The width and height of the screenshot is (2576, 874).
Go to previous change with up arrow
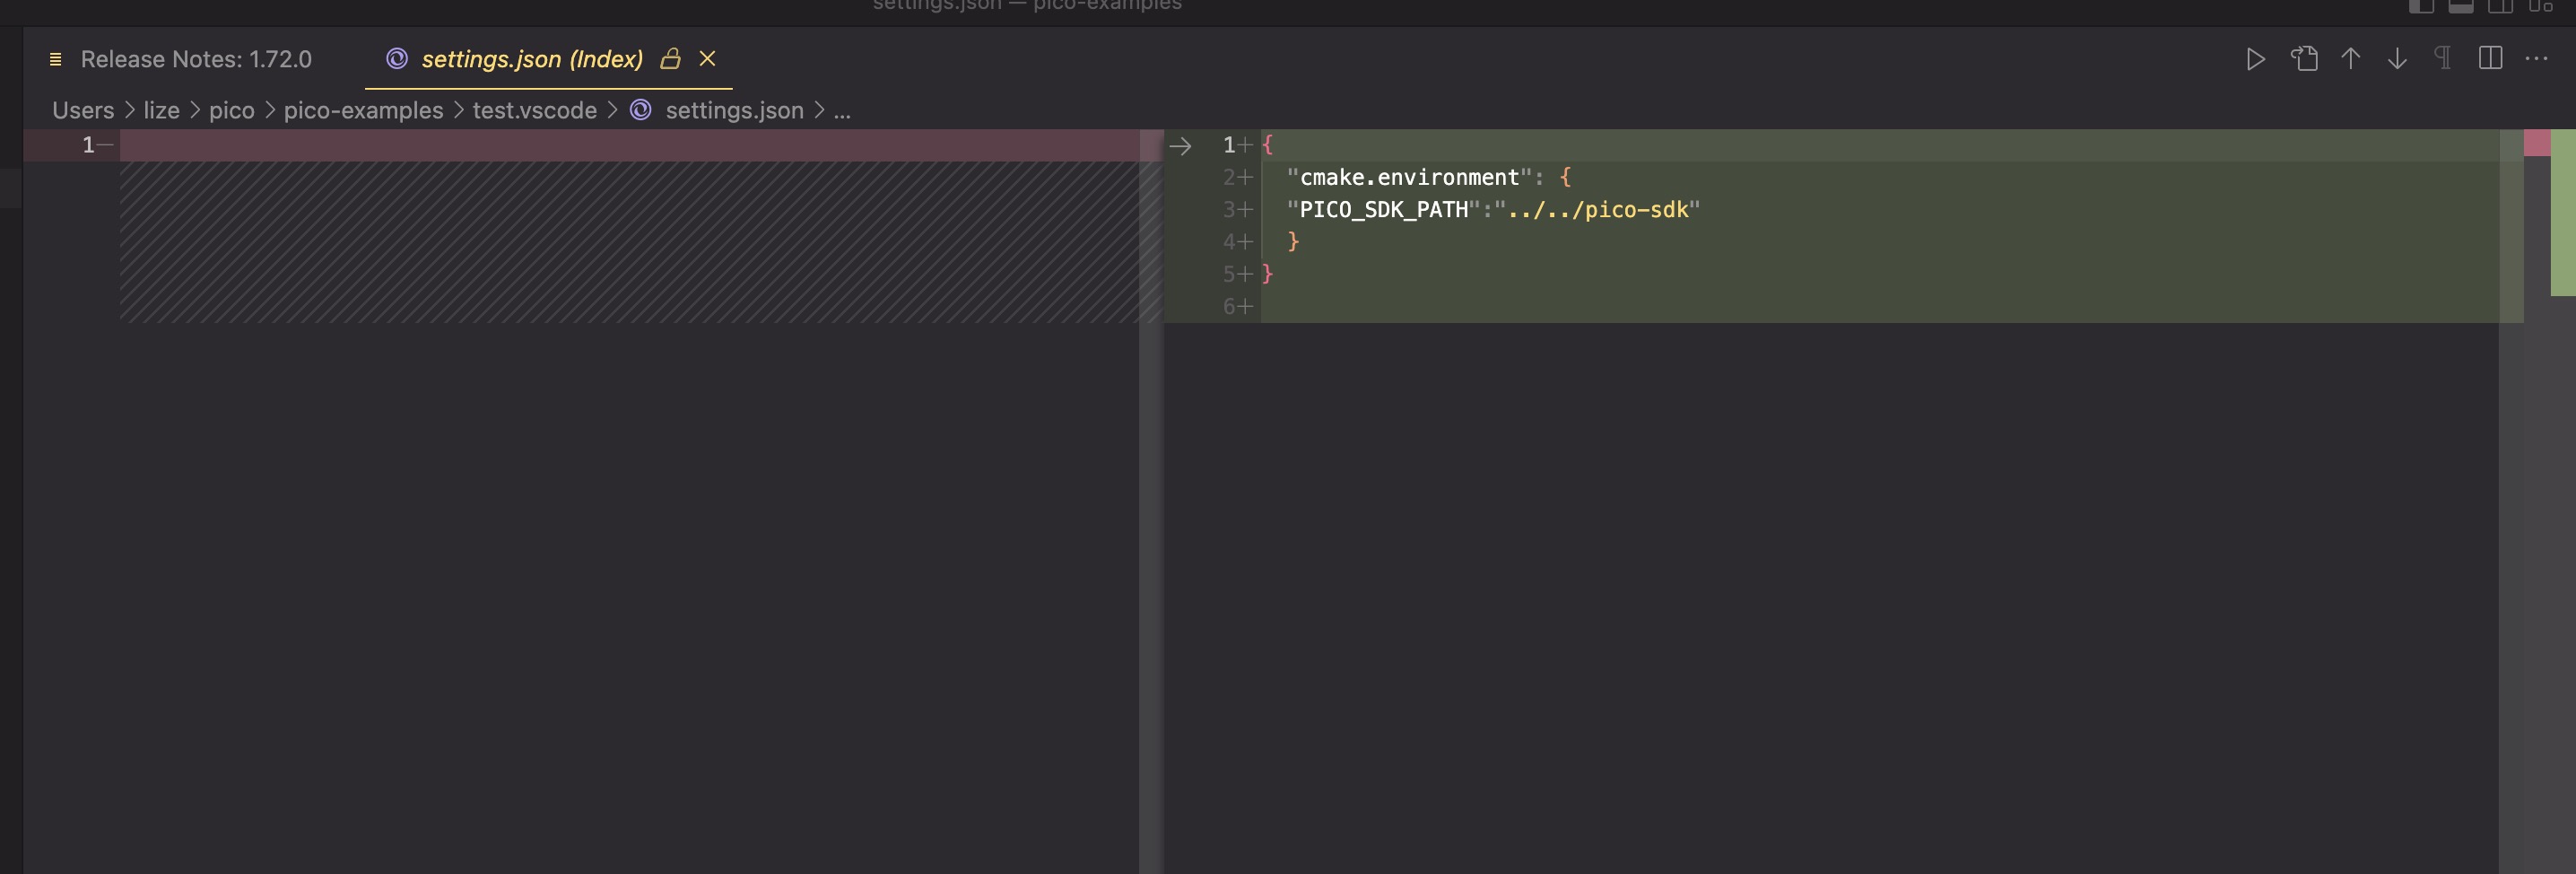tap(2350, 59)
